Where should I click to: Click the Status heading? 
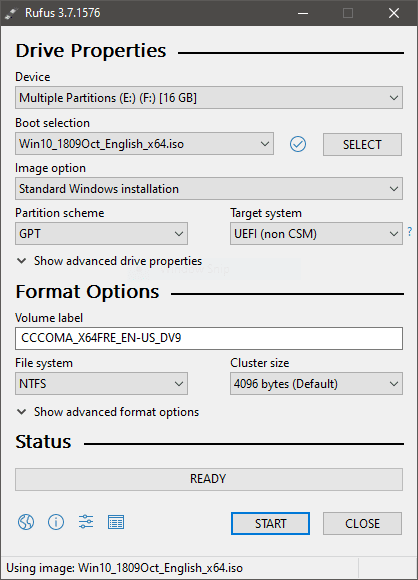43,442
